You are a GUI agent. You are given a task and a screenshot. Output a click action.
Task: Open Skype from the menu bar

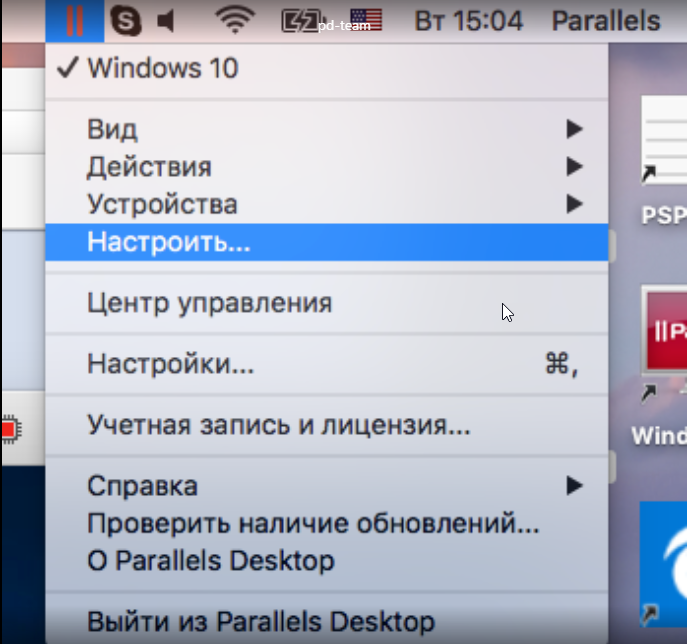coord(125,20)
